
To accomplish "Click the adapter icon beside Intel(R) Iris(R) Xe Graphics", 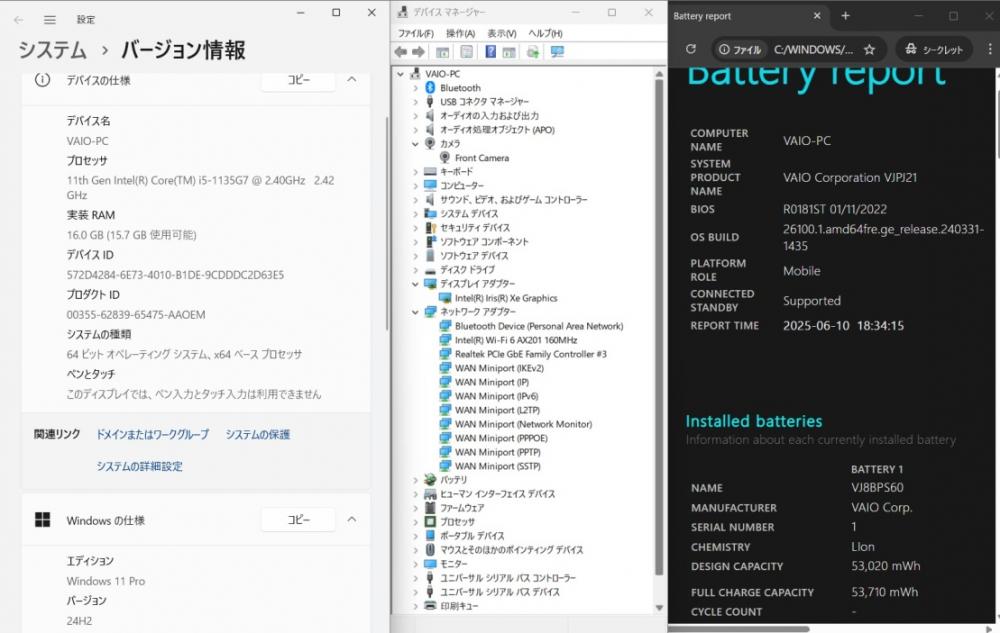I will (445, 298).
